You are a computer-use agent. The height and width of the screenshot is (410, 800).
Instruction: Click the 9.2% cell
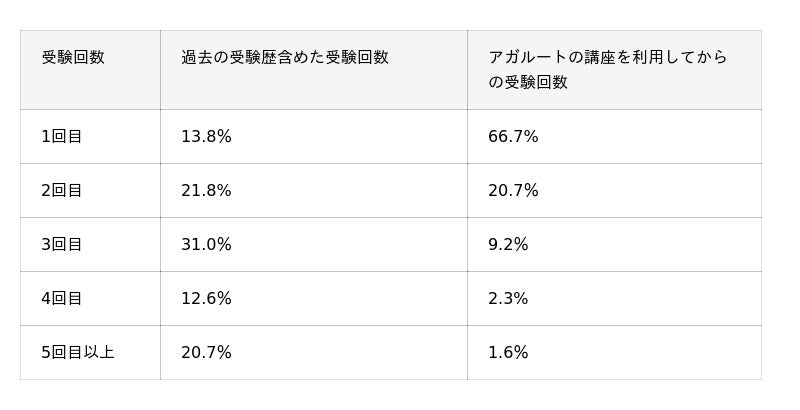click(x=508, y=245)
